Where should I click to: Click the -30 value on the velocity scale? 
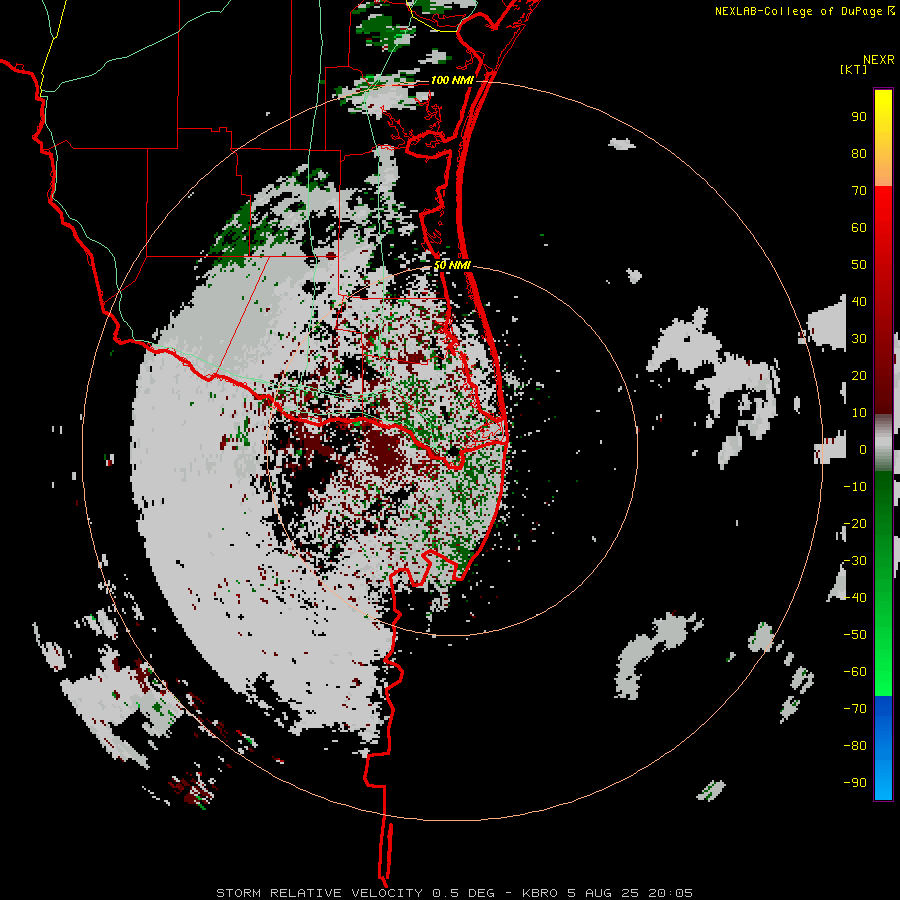[855, 561]
